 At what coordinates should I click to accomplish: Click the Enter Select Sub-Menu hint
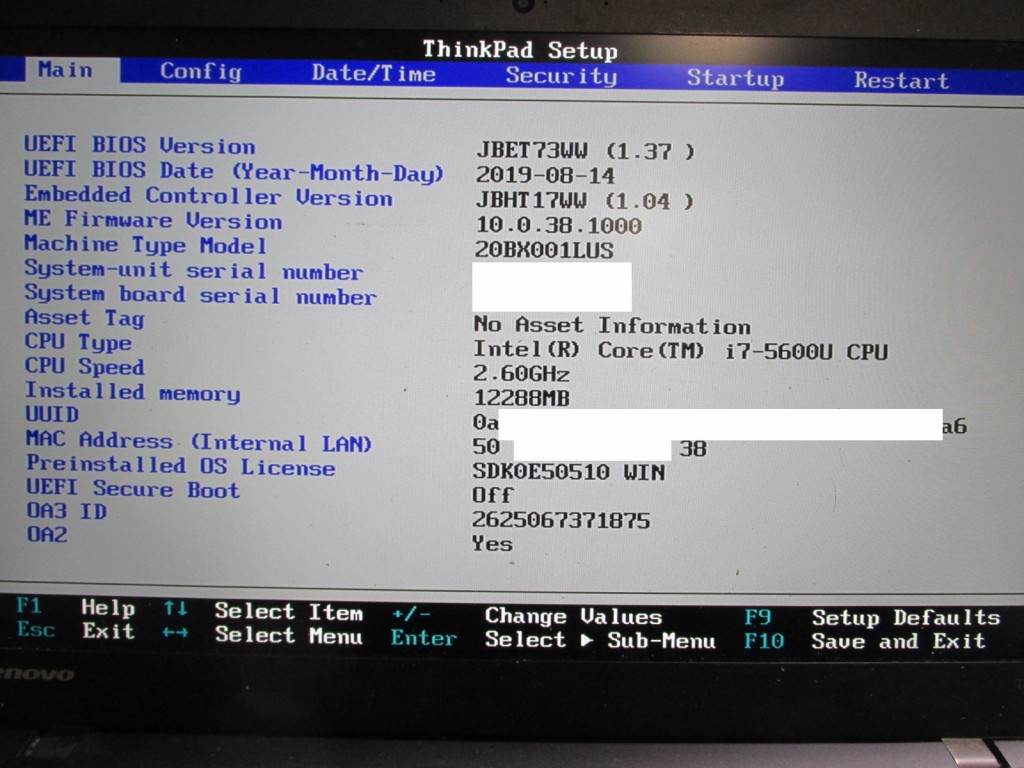pos(553,639)
